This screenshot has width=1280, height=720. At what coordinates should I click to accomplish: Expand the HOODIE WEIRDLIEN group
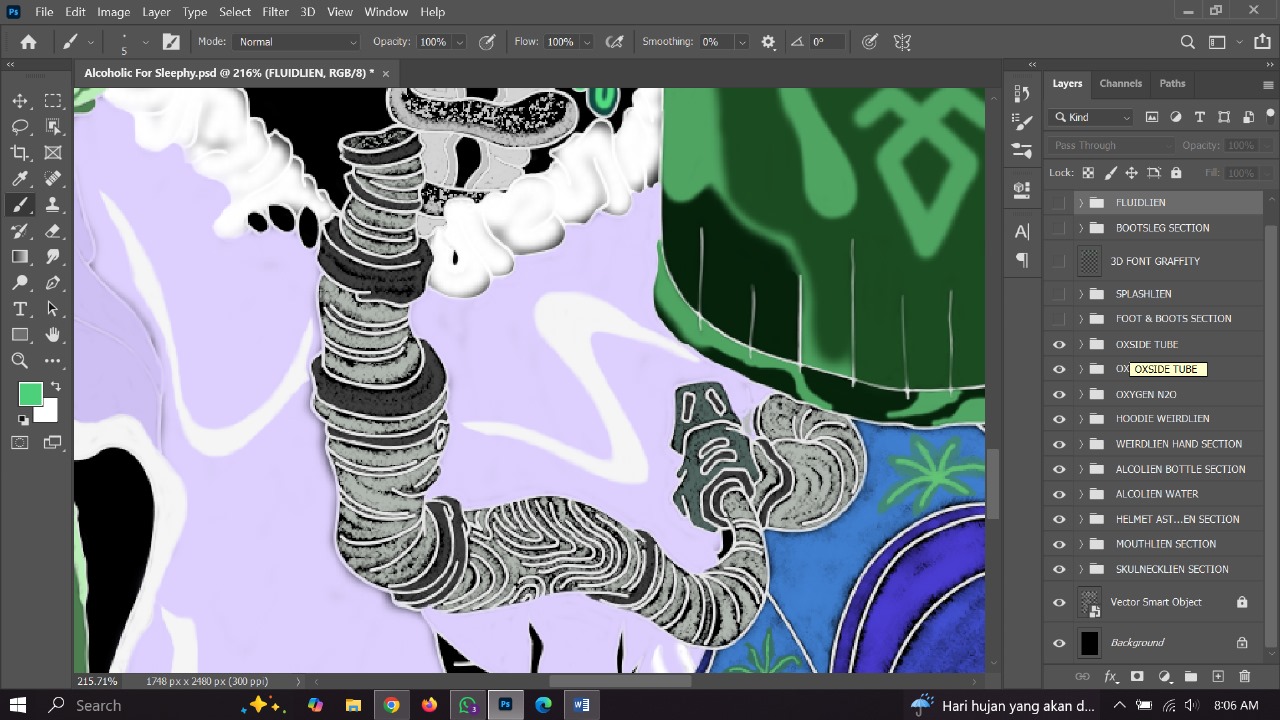click(1080, 418)
